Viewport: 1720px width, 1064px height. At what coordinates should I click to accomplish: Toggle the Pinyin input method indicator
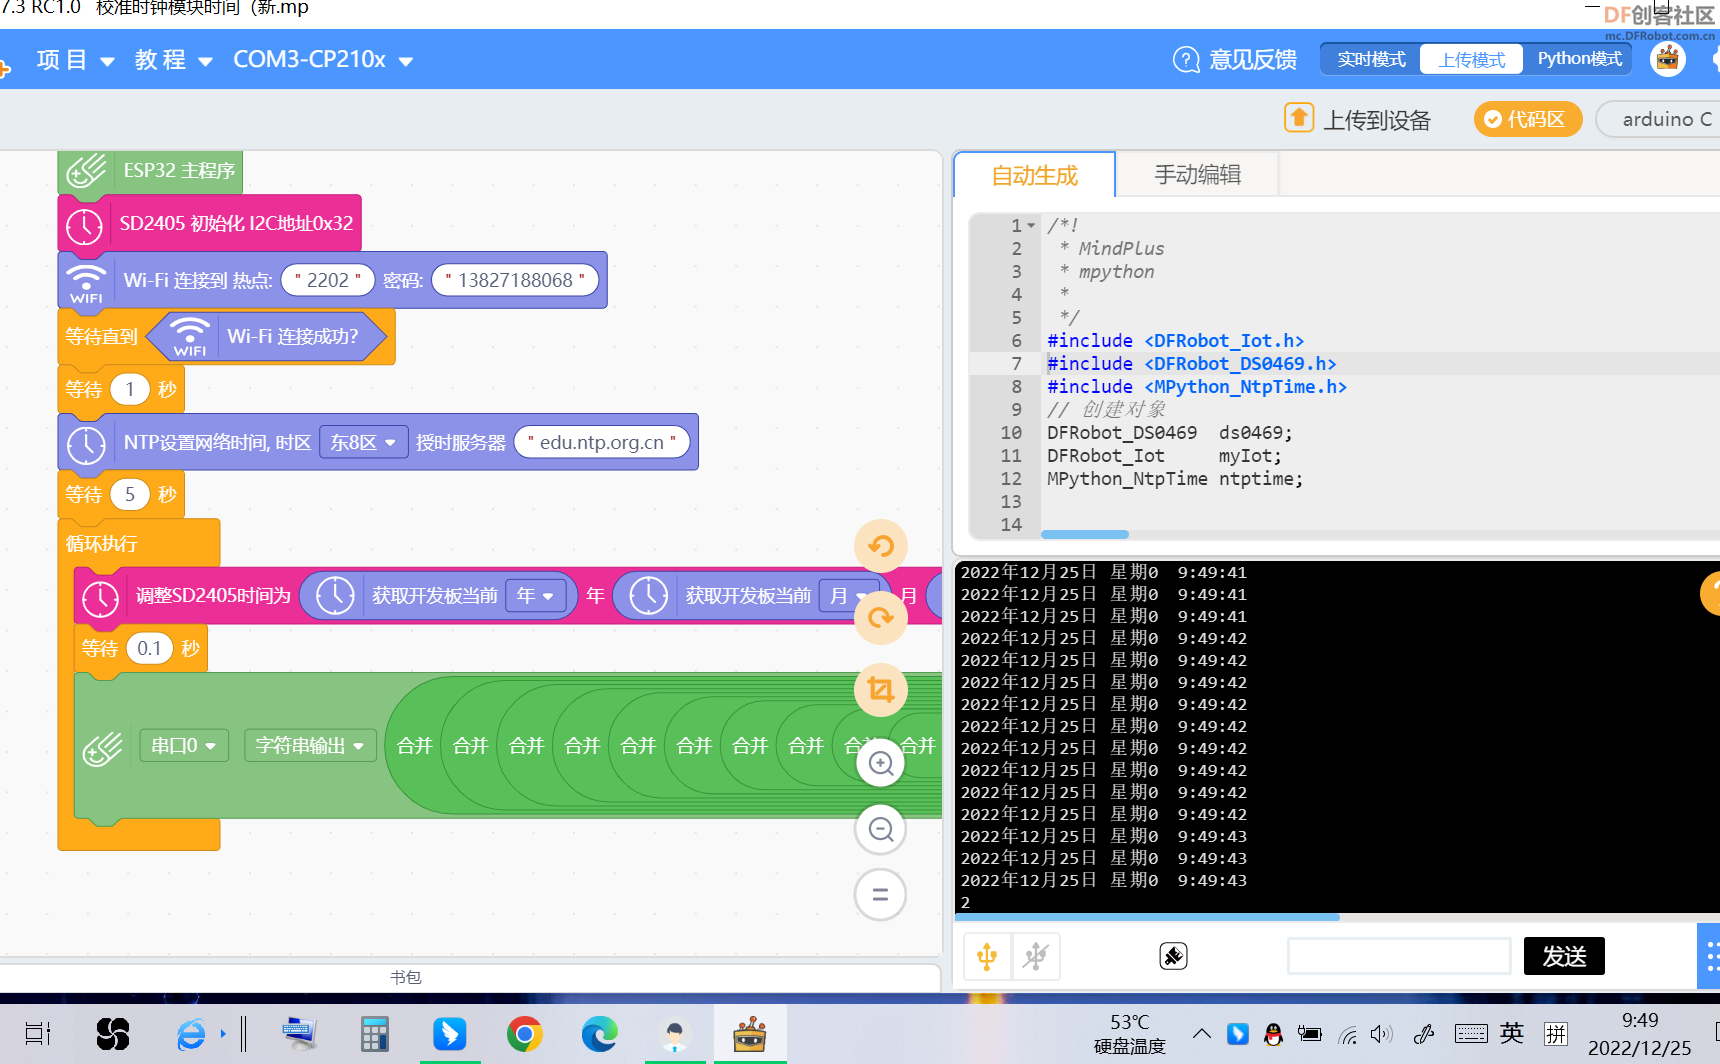(x=1555, y=1034)
